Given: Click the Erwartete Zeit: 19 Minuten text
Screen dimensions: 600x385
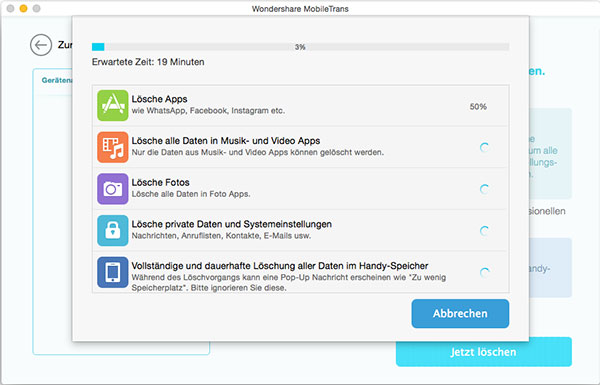Looking at the screenshot, I should click(148, 62).
